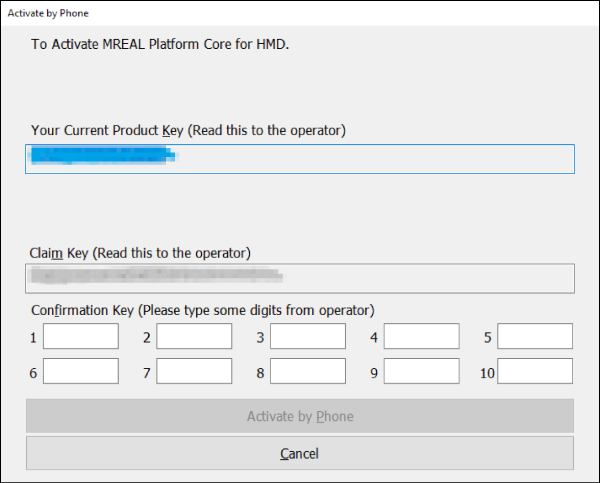Focus Confirmation Key box 6
The height and width of the screenshot is (483, 600).
tap(81, 371)
